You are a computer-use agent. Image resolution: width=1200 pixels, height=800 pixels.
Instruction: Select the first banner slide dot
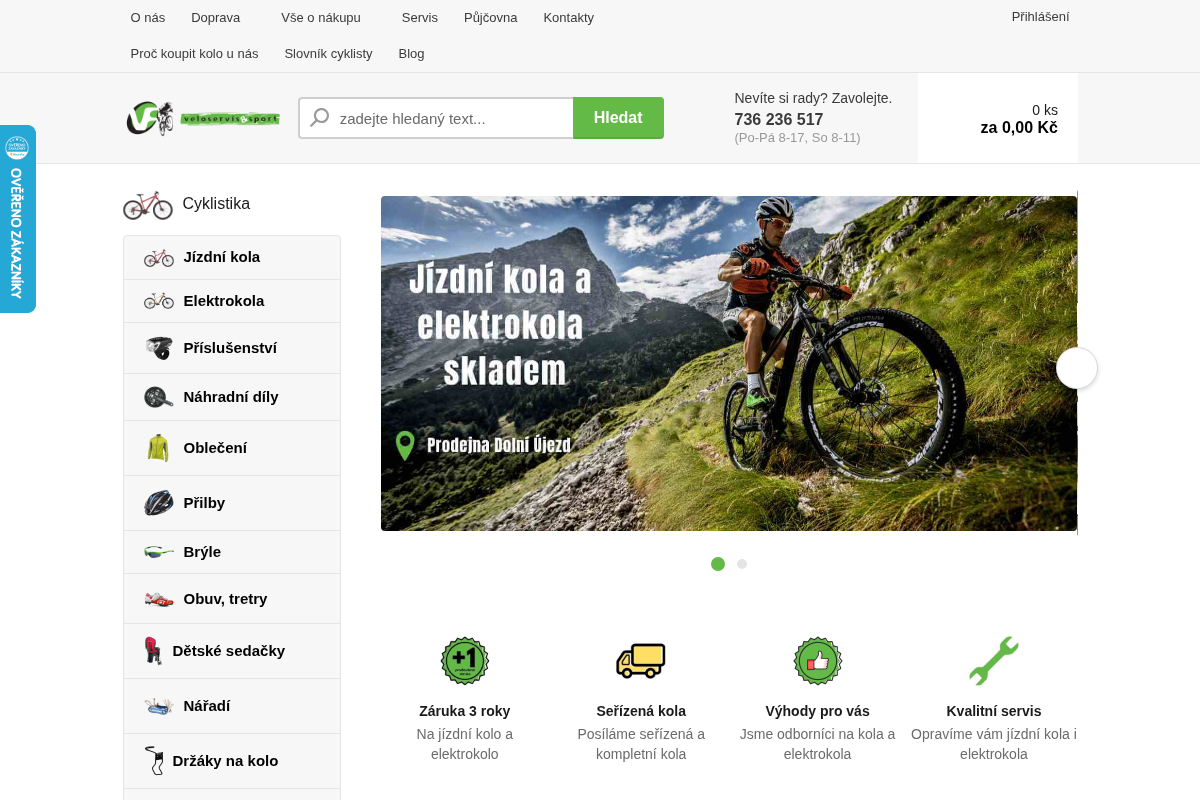coord(718,564)
